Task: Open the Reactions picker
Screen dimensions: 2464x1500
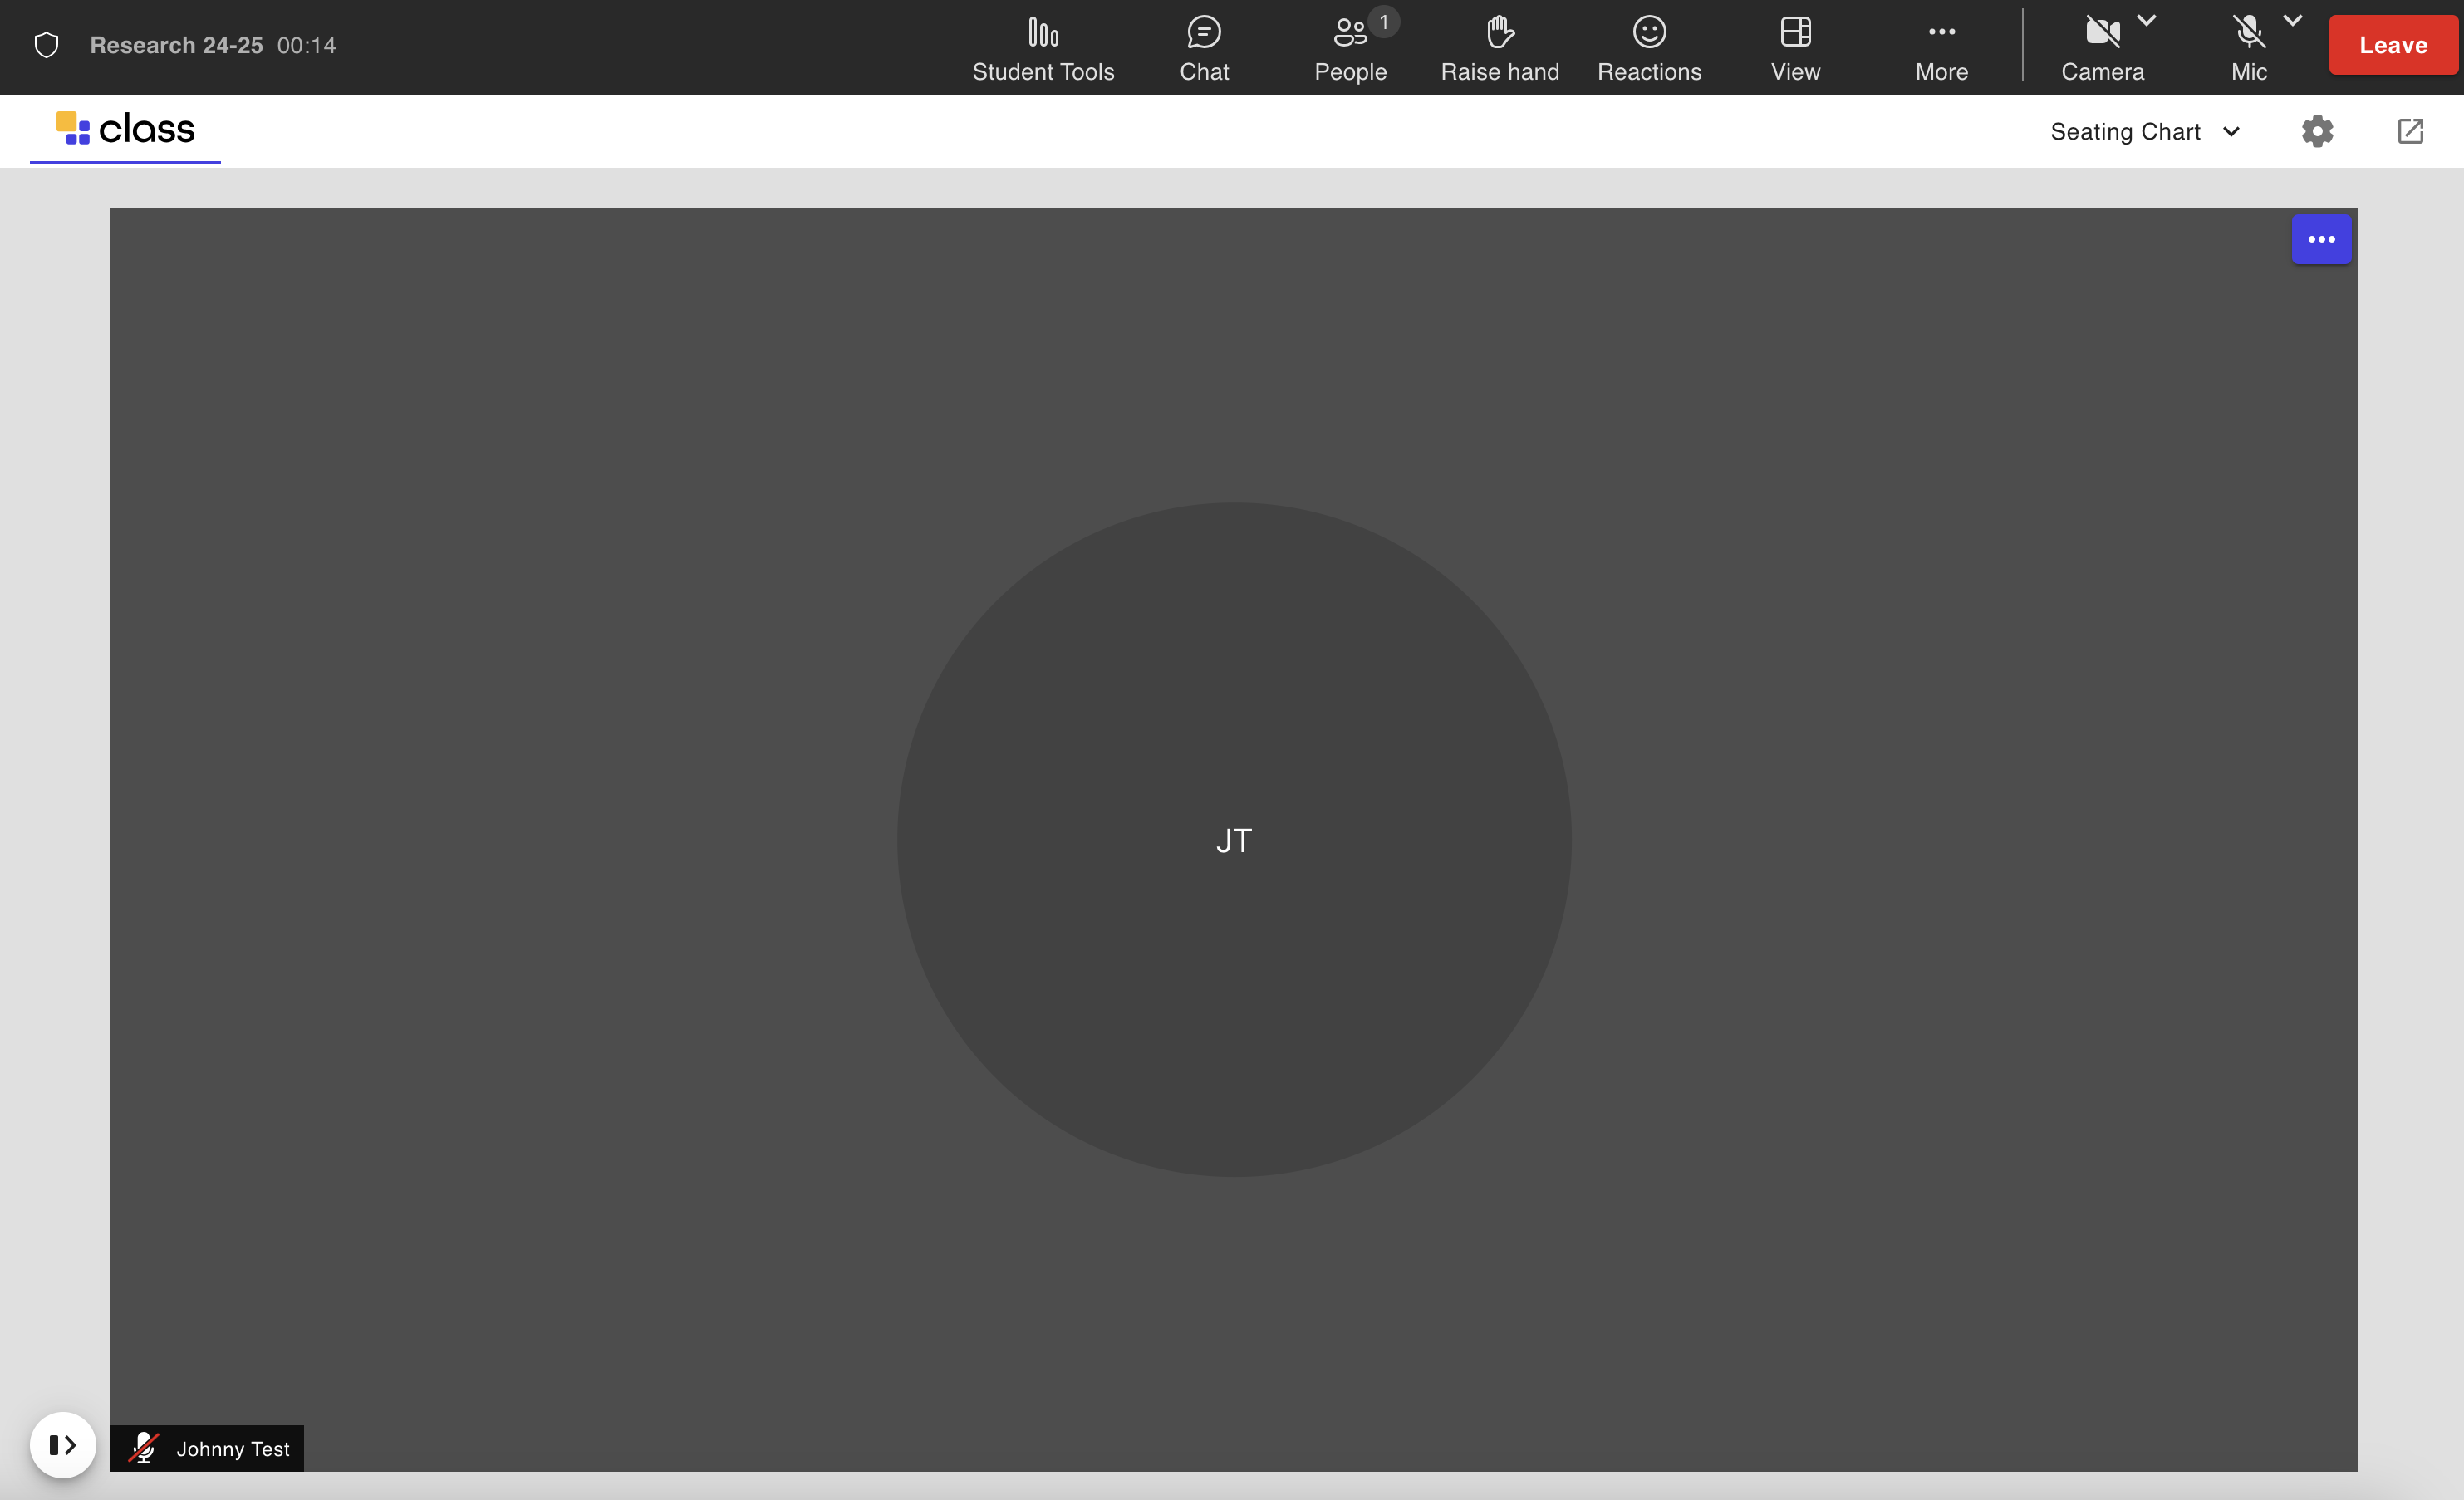Action: tap(1648, 47)
